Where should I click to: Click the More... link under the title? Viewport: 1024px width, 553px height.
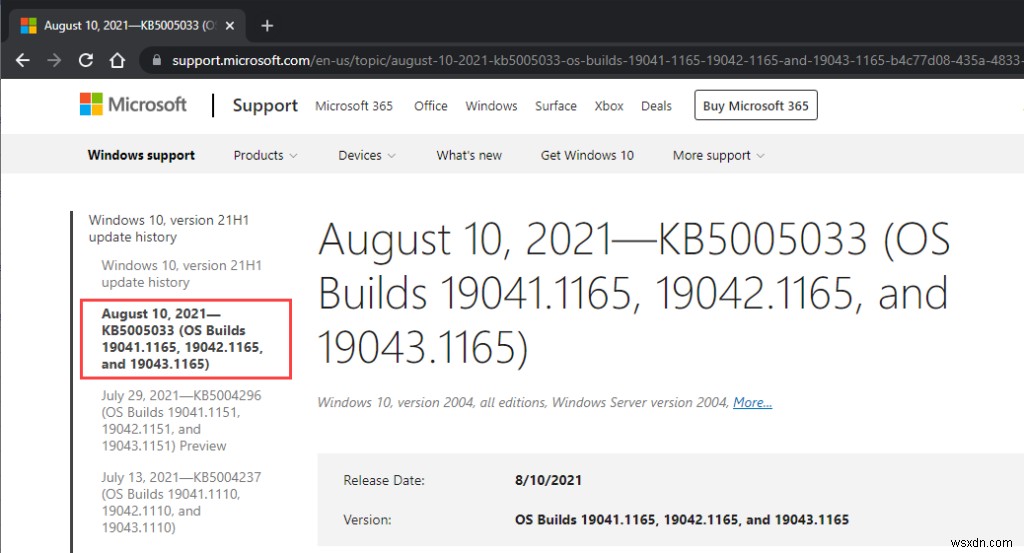coord(752,402)
